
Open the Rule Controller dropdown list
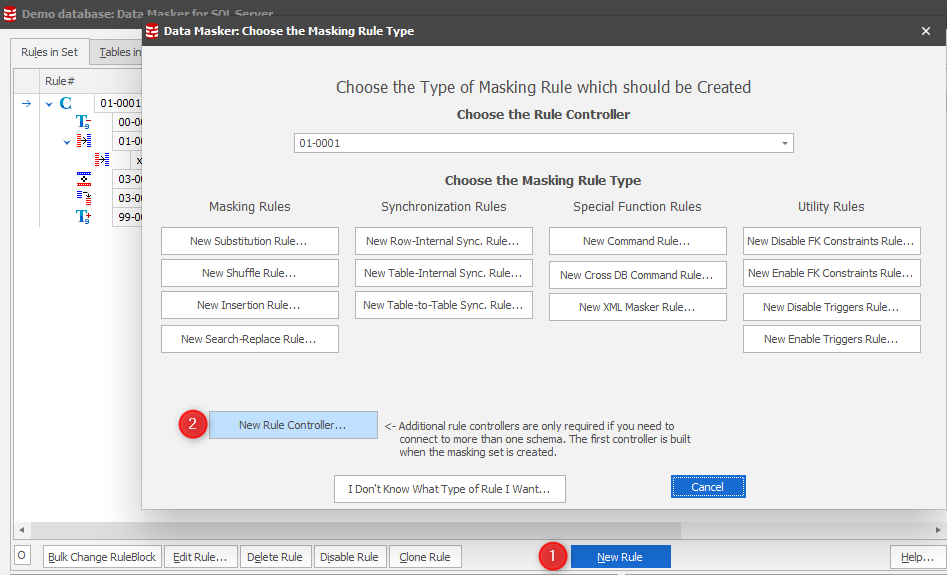point(784,143)
